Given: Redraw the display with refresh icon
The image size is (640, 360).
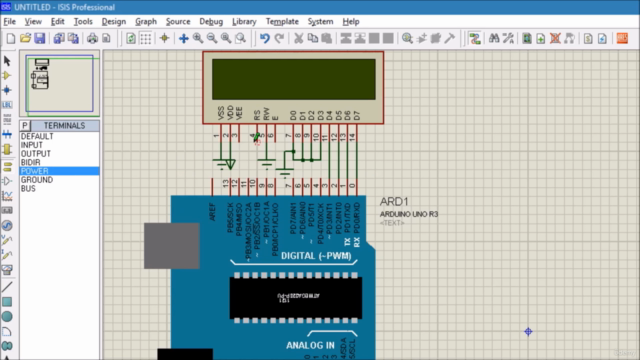Looking at the screenshot, I should click(x=131, y=38).
